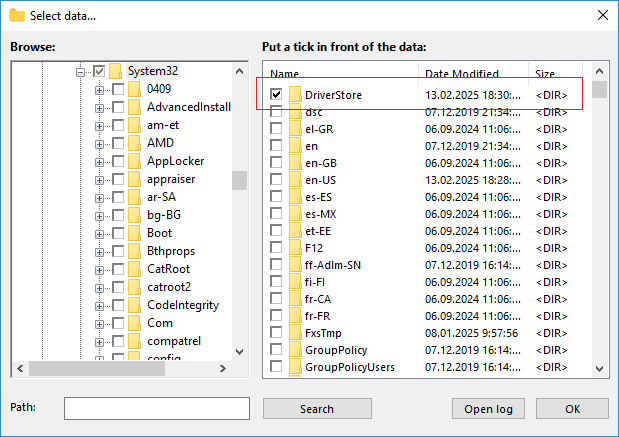
Task: Click the AppLocker folder icon
Action: tap(134, 161)
